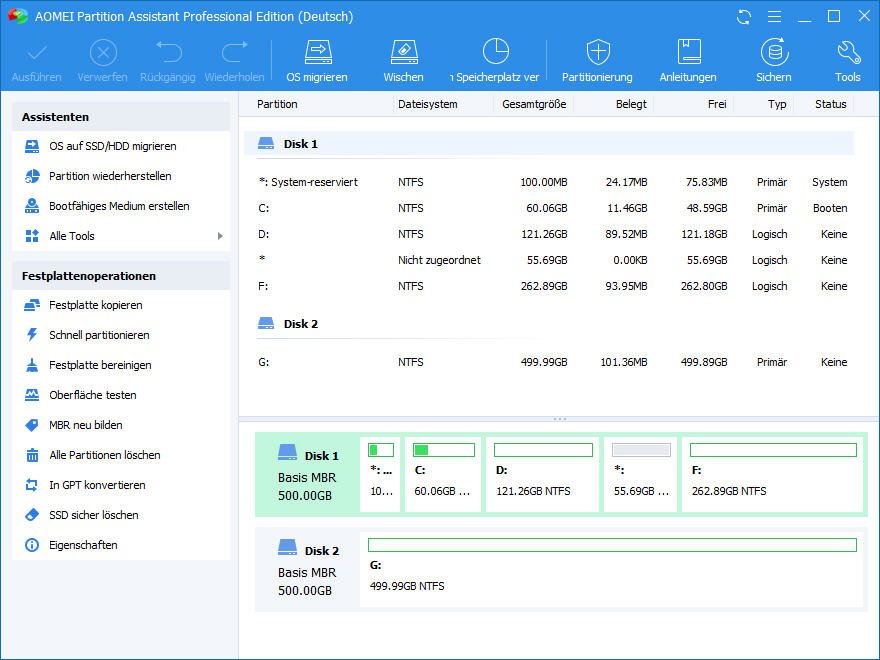The width and height of the screenshot is (880, 660).
Task: Click the G: partition block on Disk 2
Action: click(612, 566)
